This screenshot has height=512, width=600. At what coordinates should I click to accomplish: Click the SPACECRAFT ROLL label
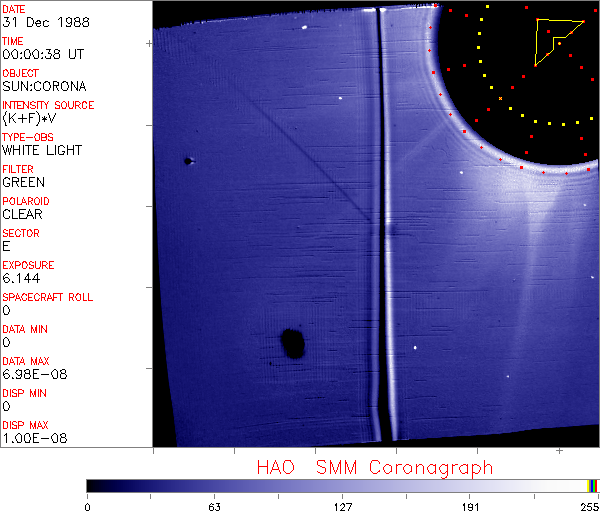click(x=48, y=297)
